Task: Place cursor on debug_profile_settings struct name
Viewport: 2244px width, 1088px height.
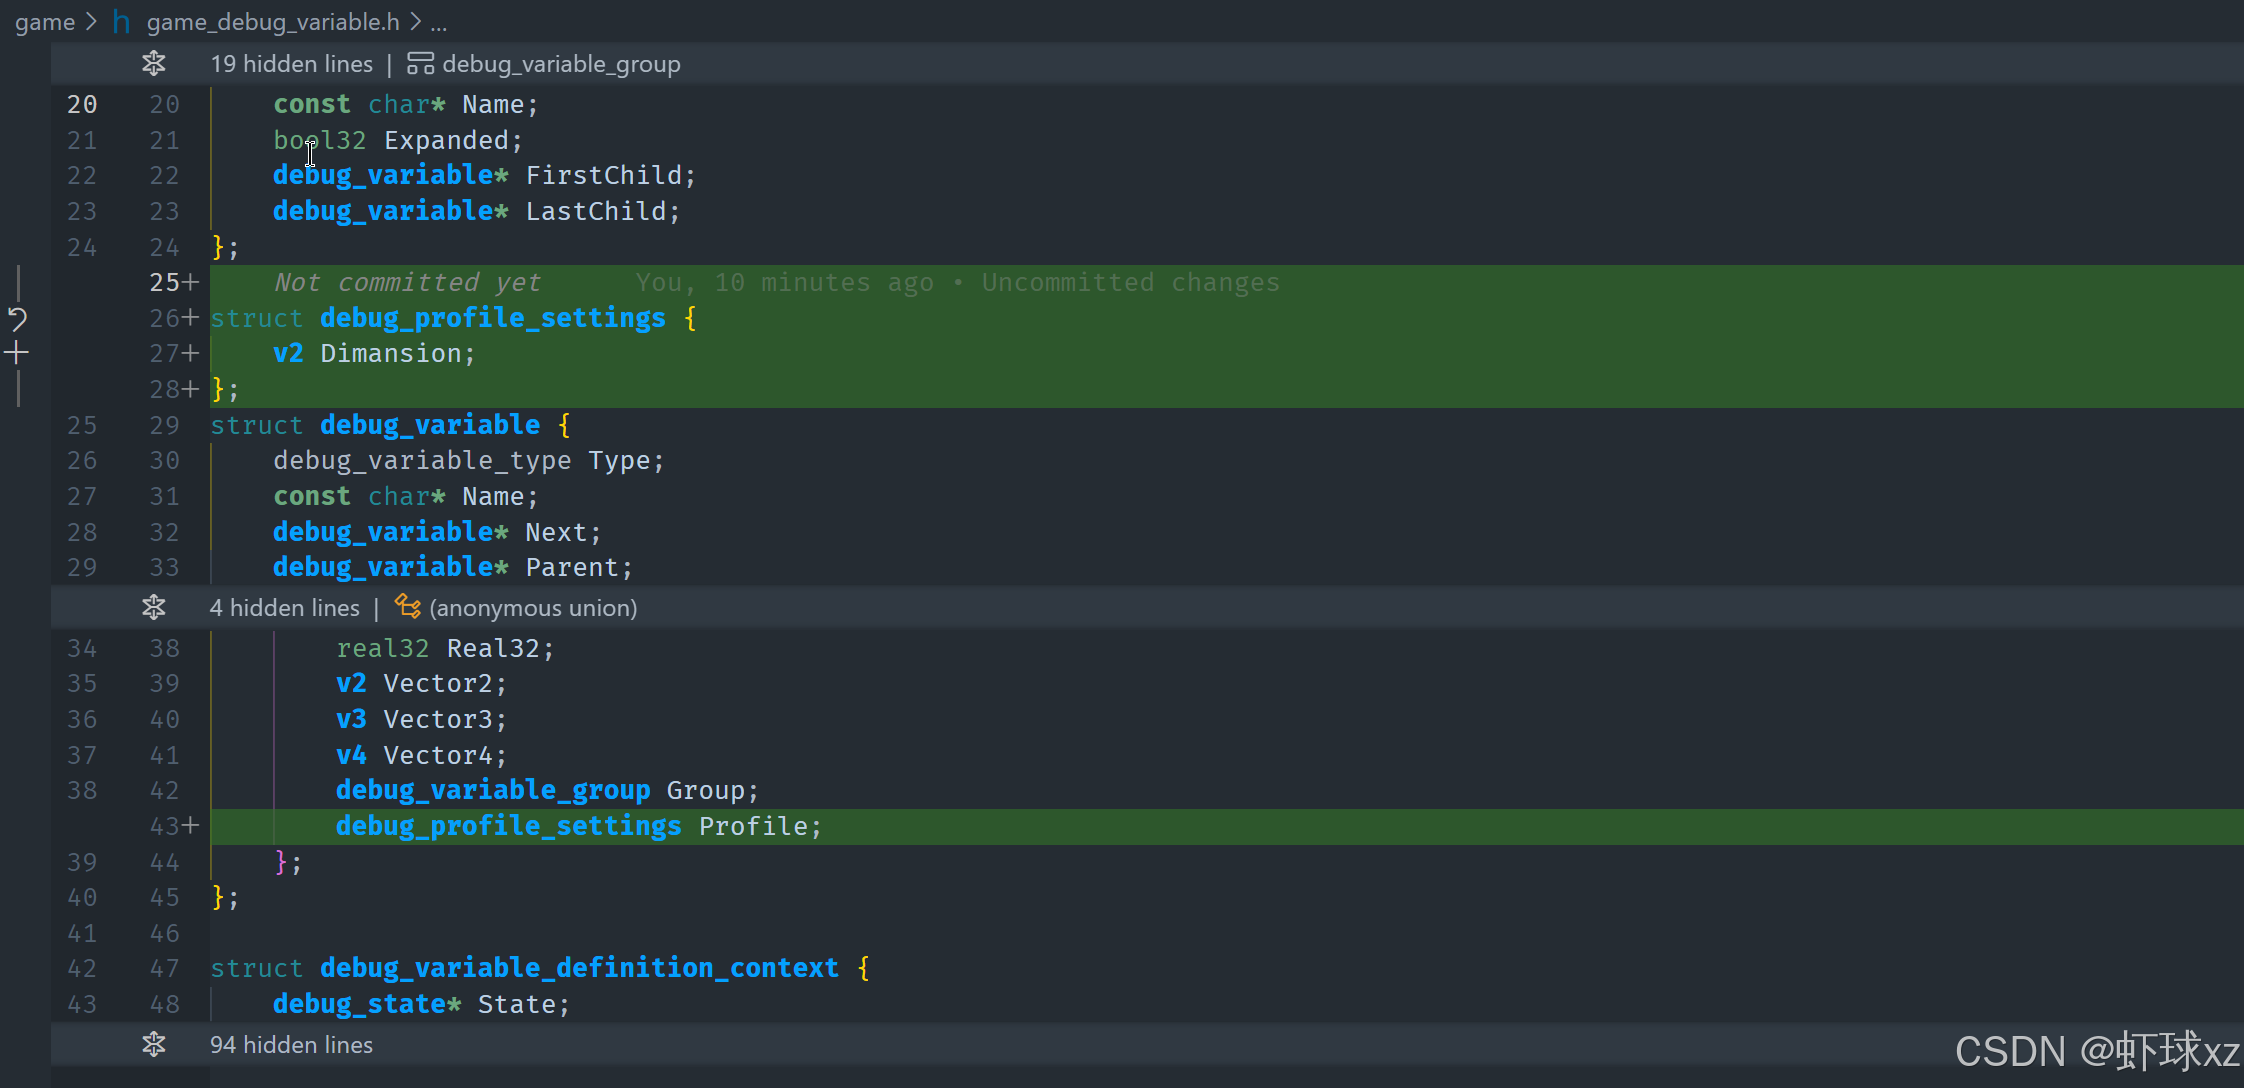Action: [x=492, y=318]
